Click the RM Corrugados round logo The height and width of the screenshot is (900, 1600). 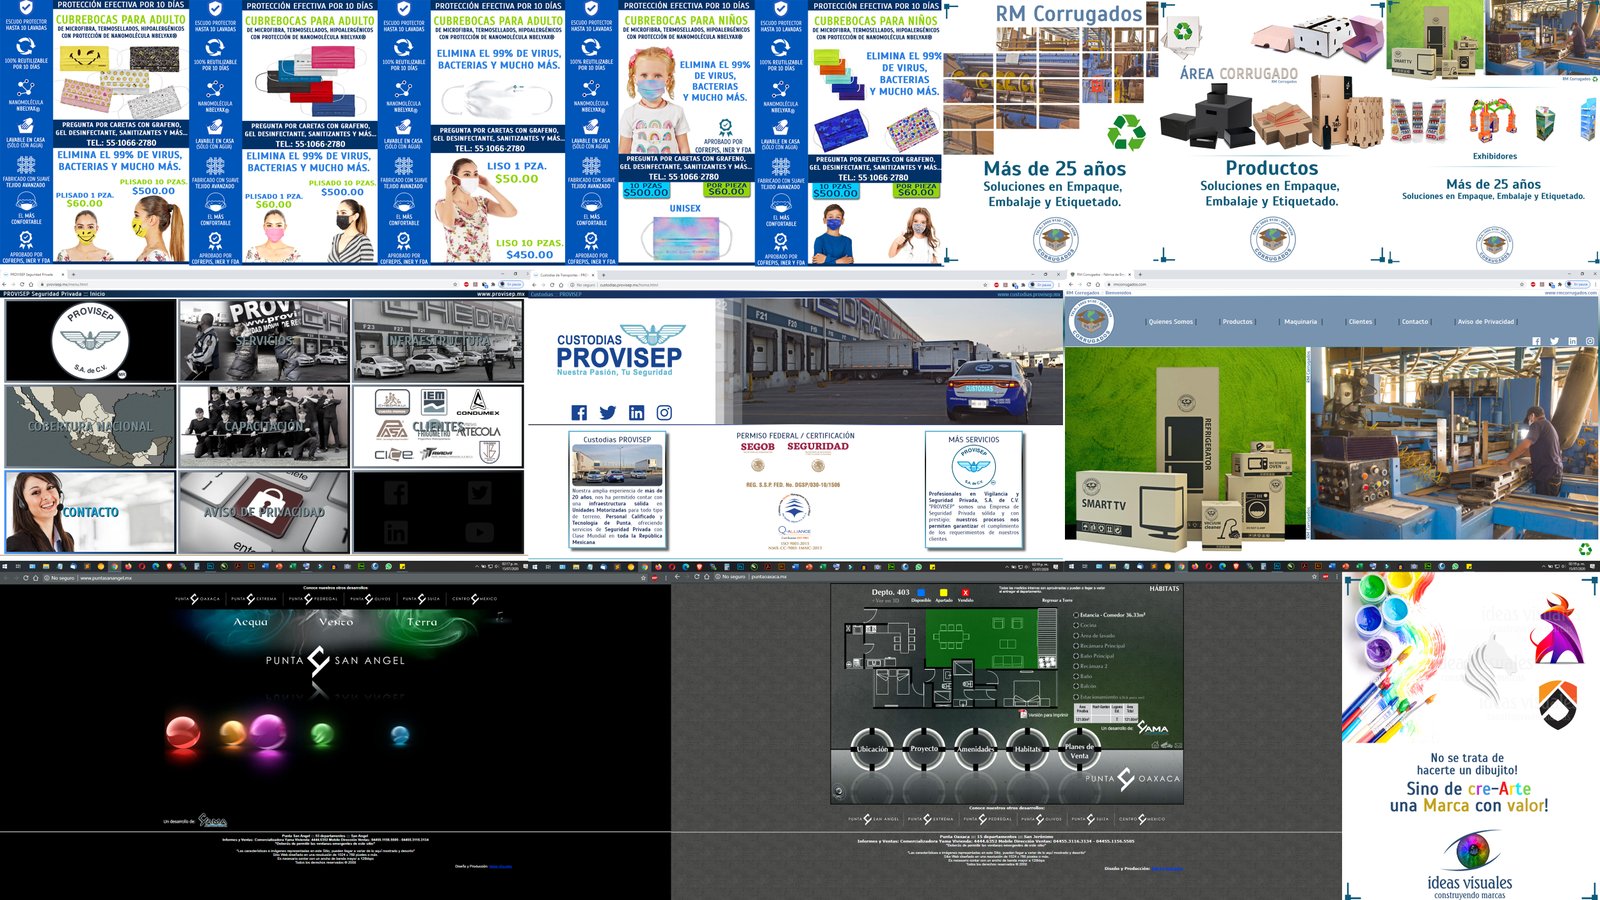(x=1092, y=322)
